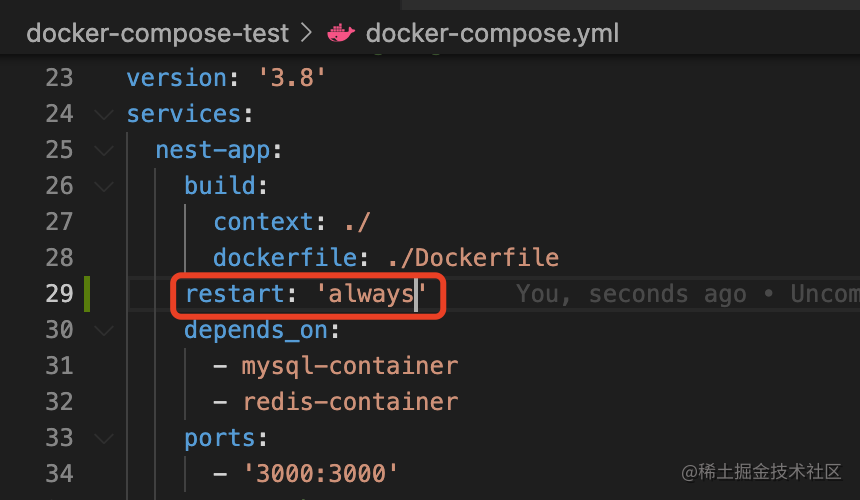Click the redis-container list entry
The width and height of the screenshot is (860, 500).
350,402
